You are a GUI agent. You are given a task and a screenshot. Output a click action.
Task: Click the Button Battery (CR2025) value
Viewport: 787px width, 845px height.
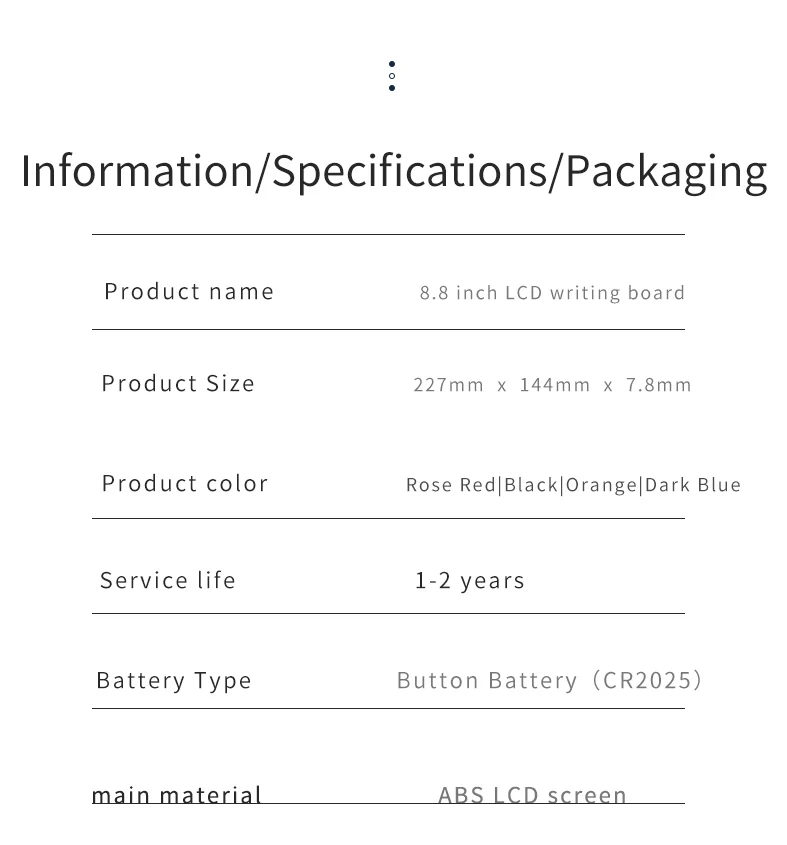coord(550,680)
